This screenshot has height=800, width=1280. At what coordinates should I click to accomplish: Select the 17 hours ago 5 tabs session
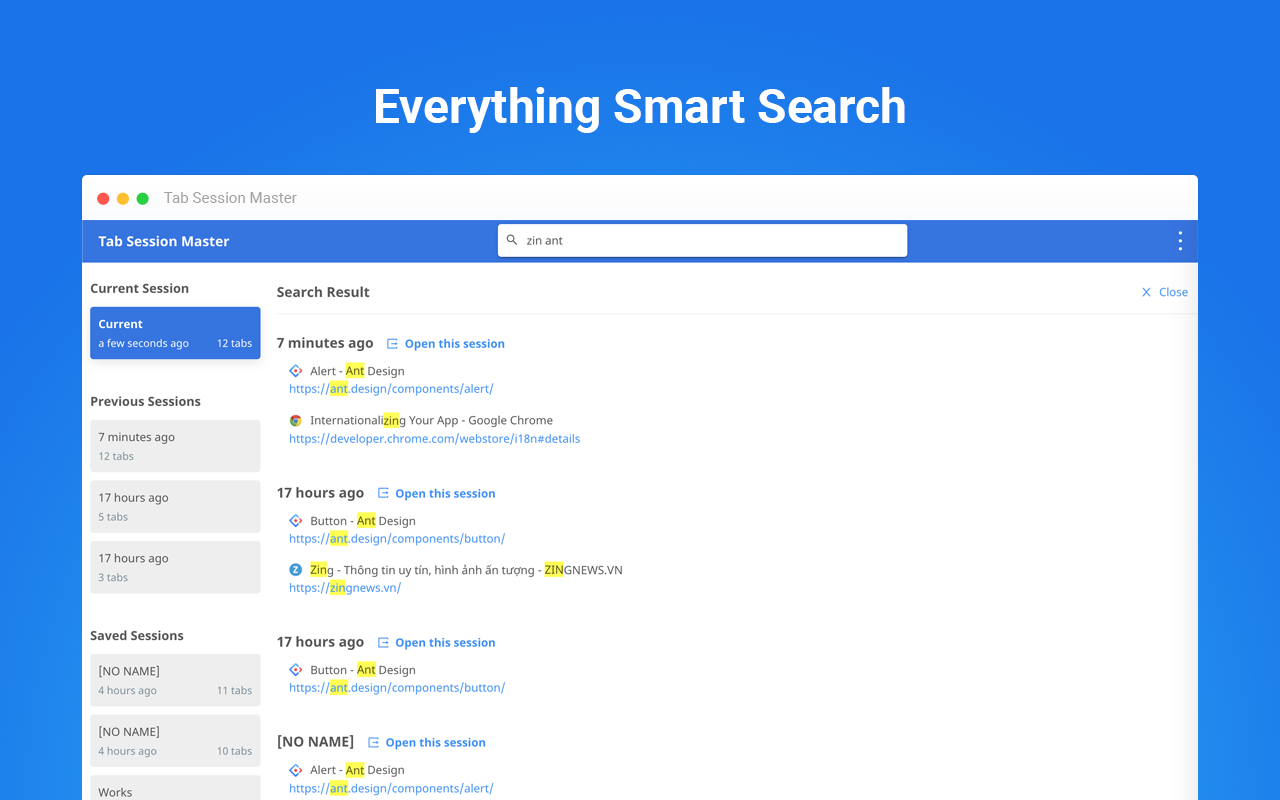coord(175,507)
